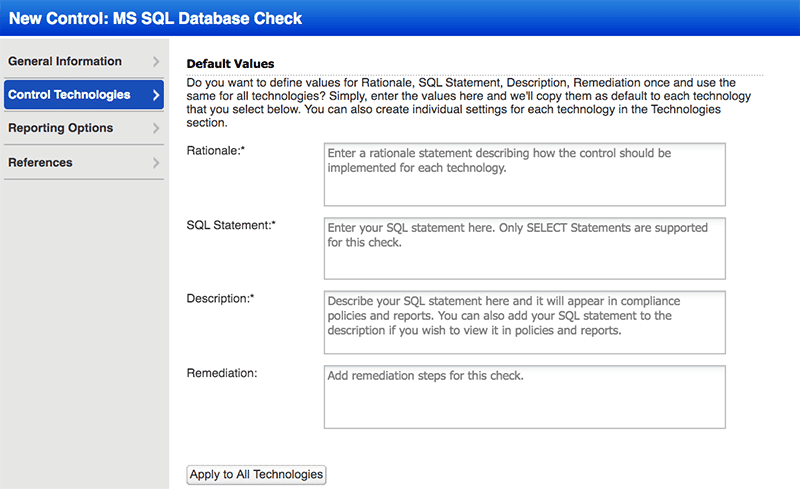Open the General Information section
Image resolution: width=800 pixels, height=489 pixels.
[x=84, y=61]
